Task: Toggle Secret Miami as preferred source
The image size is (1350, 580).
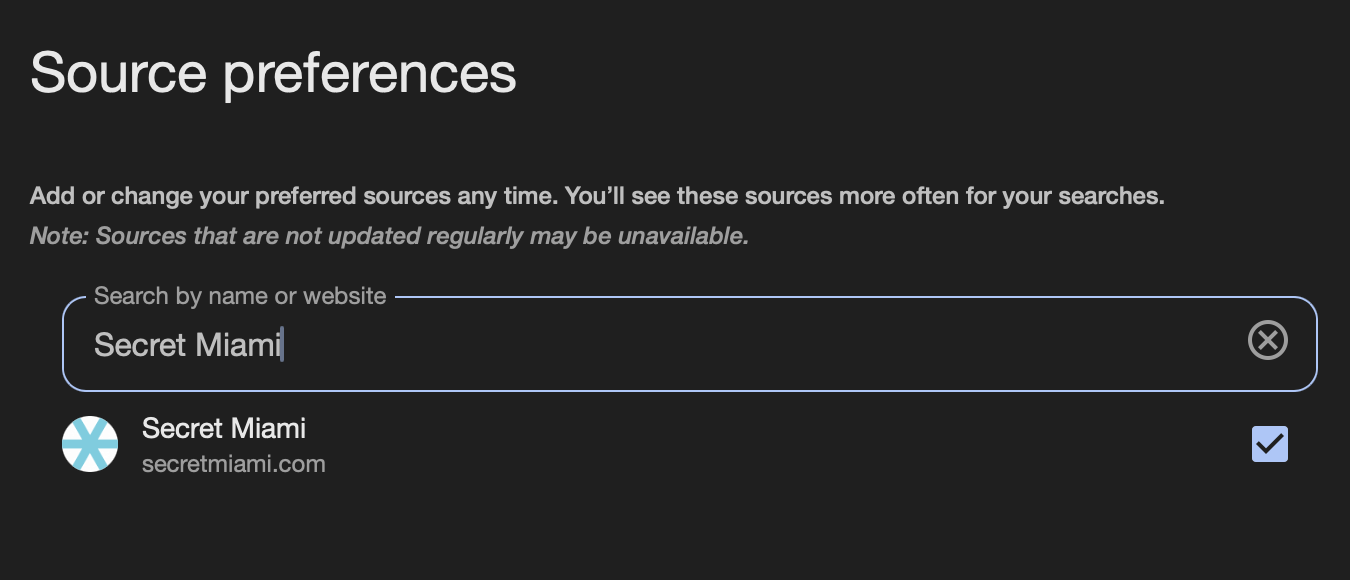Action: coord(1269,444)
